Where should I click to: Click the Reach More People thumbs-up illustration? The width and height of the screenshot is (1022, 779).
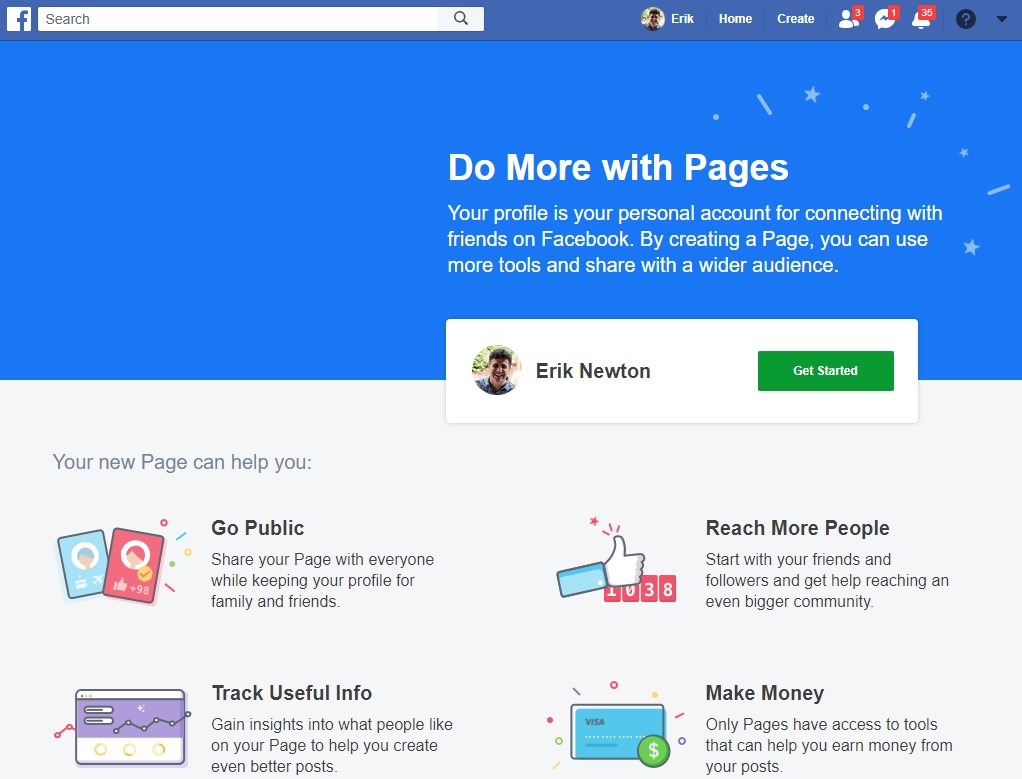pos(617,561)
